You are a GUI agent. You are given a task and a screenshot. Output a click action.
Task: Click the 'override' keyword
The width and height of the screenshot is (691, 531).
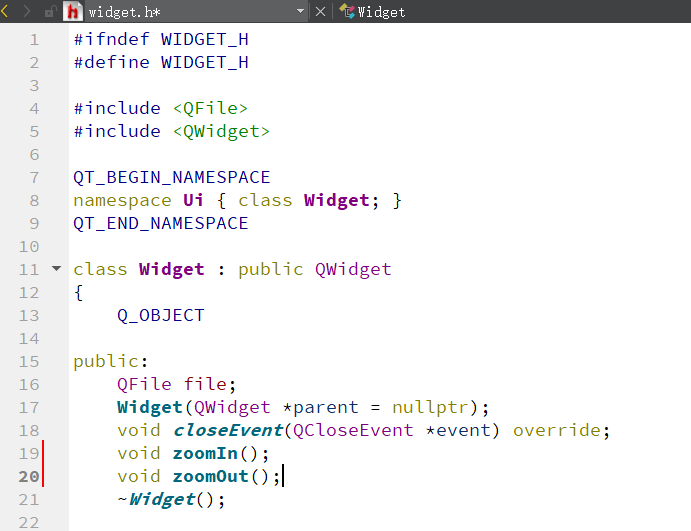[x=557, y=430]
